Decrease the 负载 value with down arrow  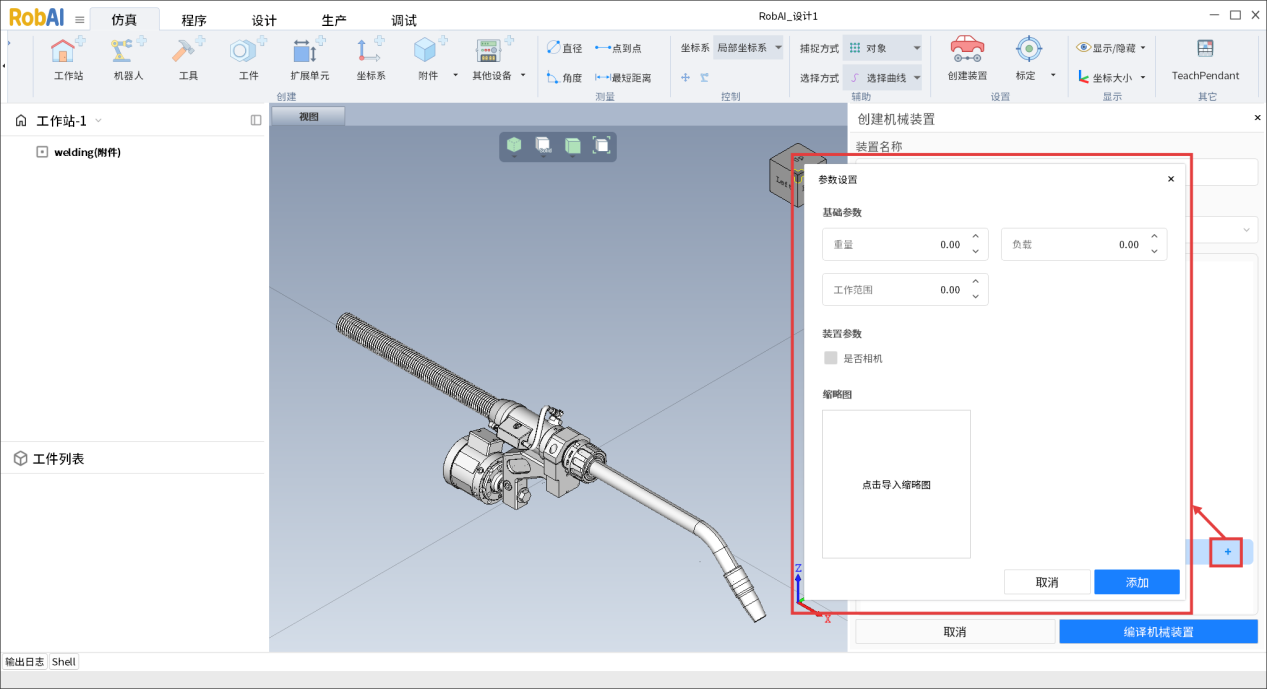click(1155, 252)
